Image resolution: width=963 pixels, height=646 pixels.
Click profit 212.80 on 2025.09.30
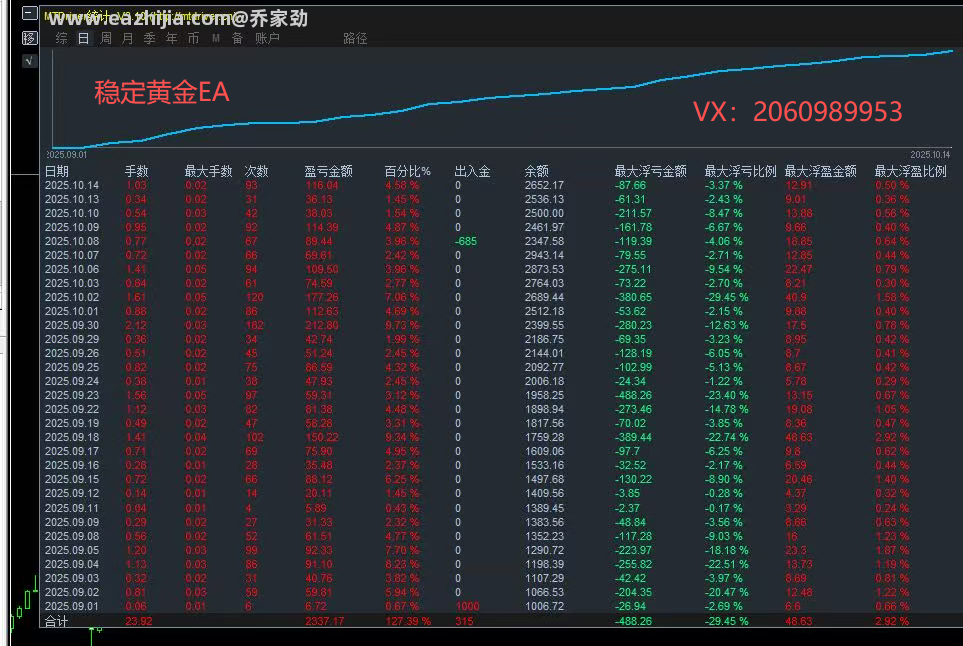coord(322,325)
